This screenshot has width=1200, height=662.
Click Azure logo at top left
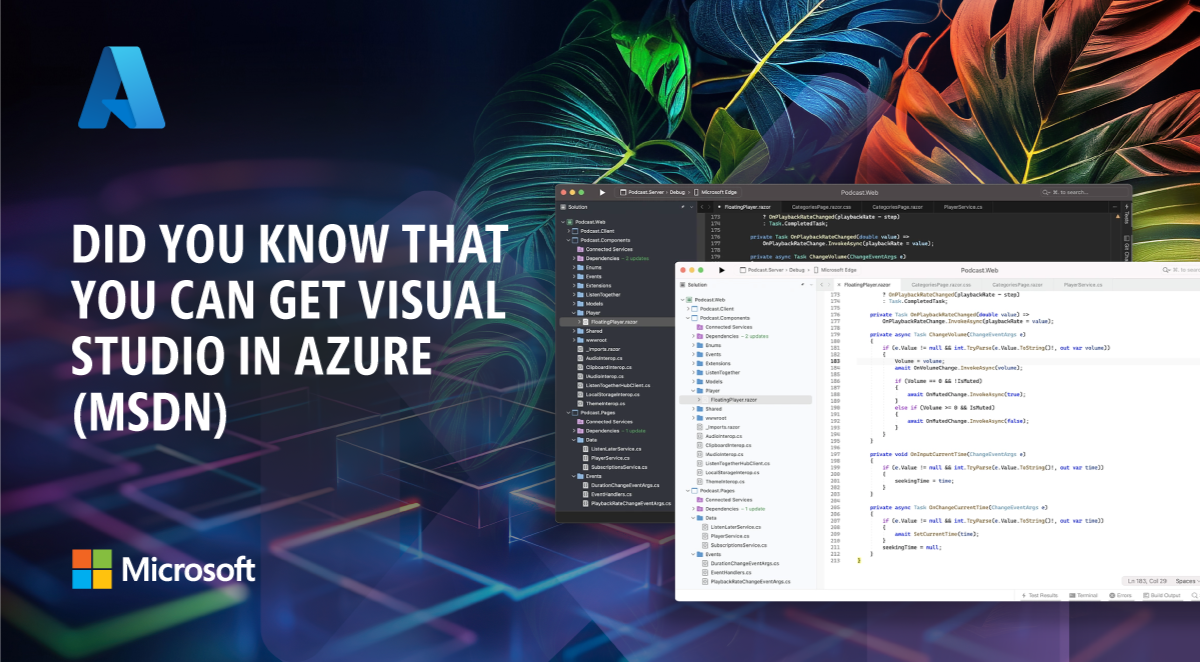121,87
